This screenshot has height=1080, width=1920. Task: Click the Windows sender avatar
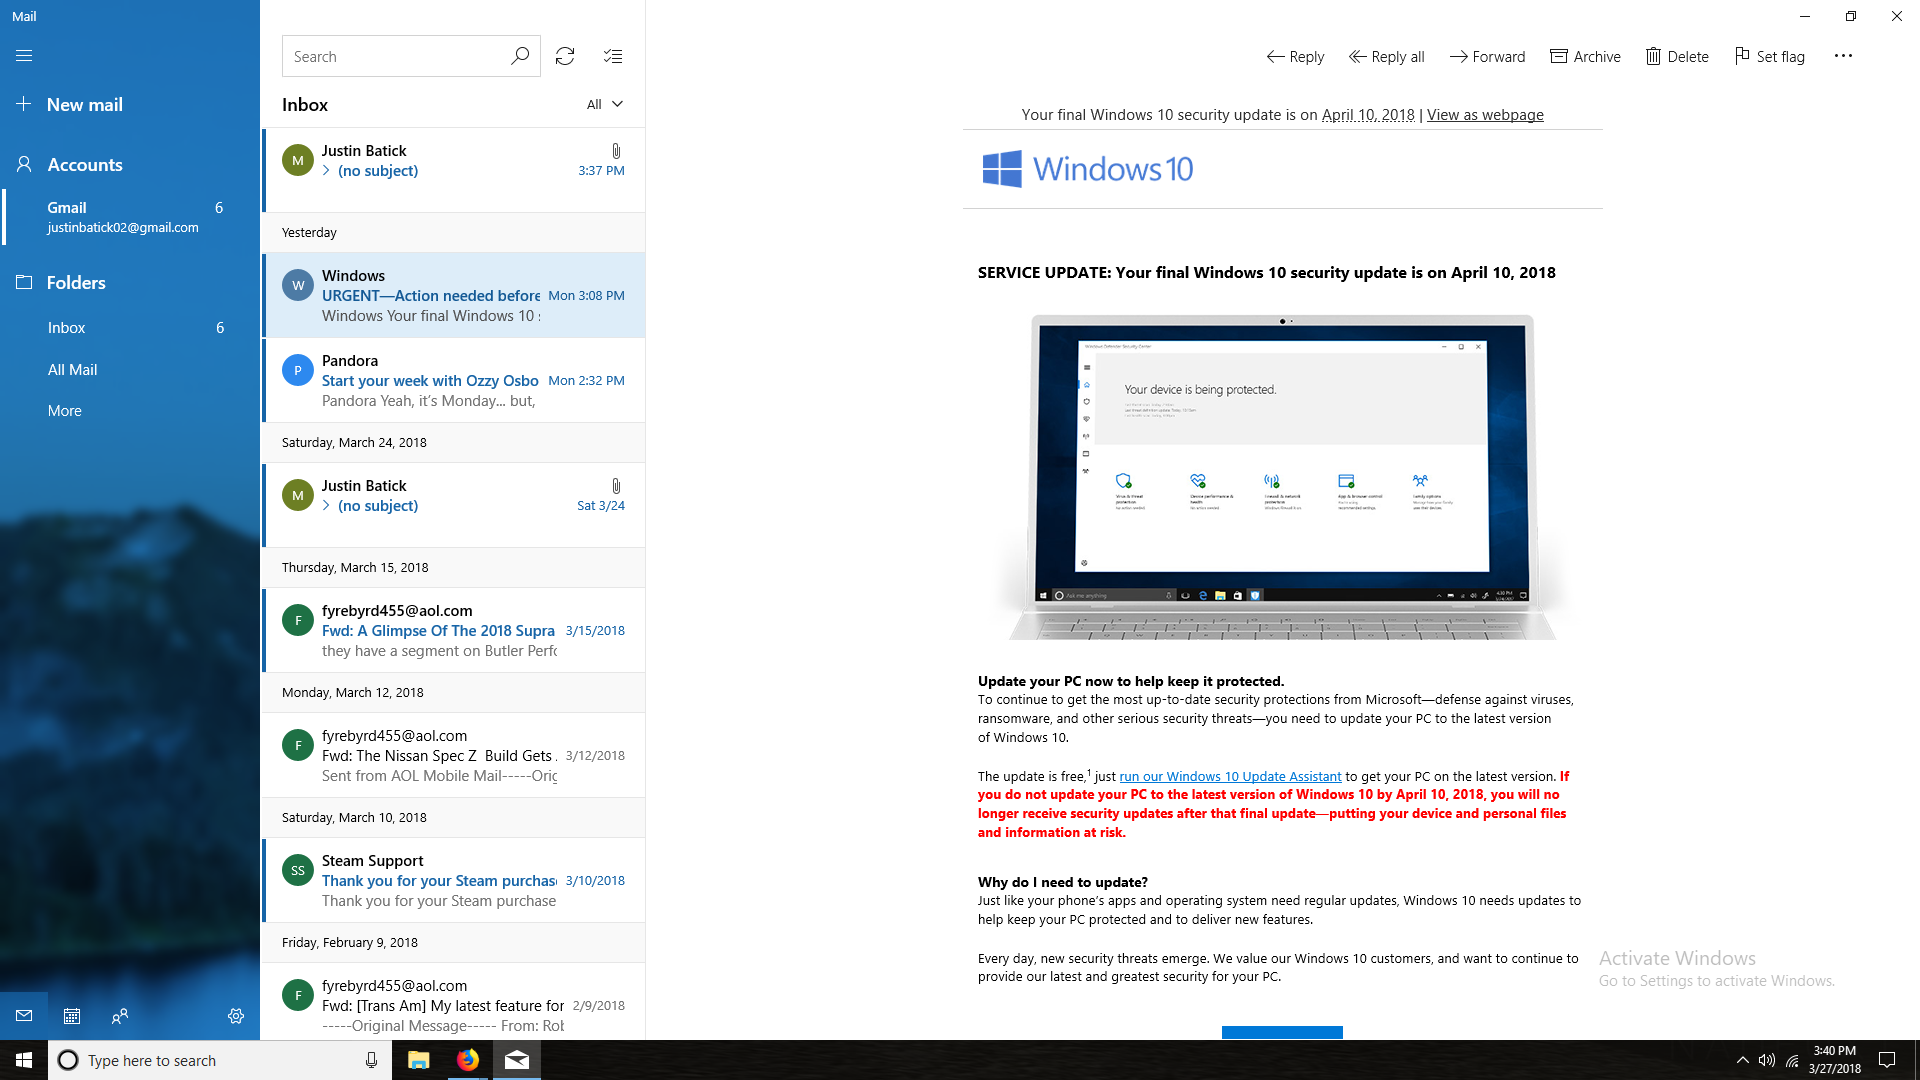(x=298, y=285)
